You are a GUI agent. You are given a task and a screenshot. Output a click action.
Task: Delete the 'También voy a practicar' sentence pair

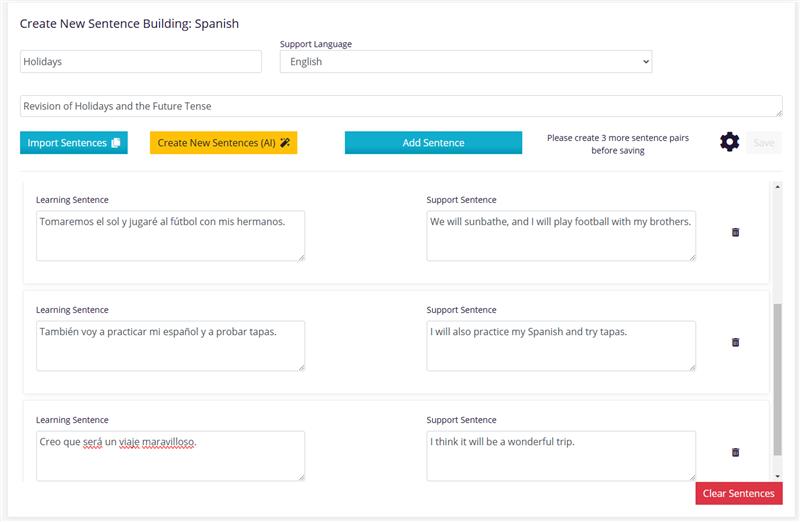pyautogui.click(x=735, y=342)
